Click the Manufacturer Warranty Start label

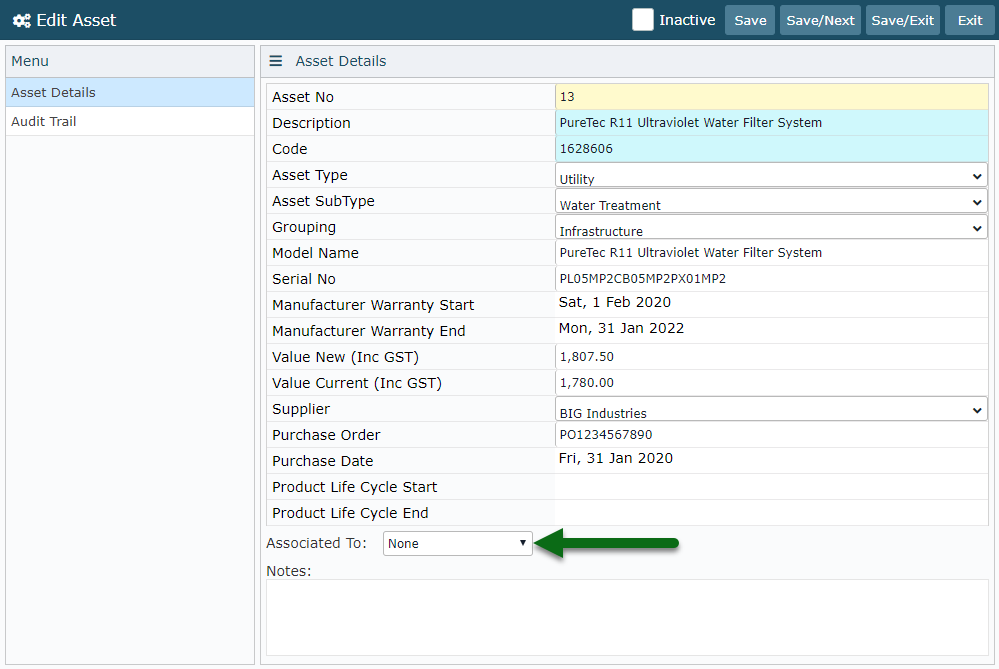click(373, 305)
